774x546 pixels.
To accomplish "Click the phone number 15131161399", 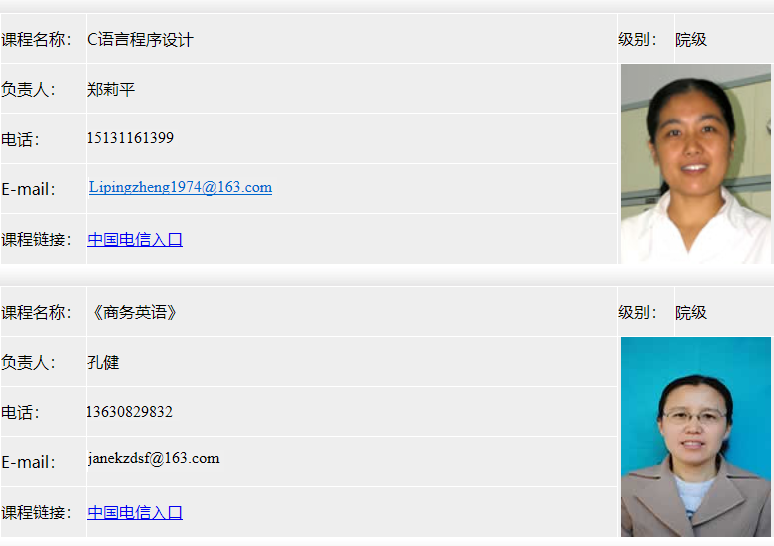I will [130, 138].
